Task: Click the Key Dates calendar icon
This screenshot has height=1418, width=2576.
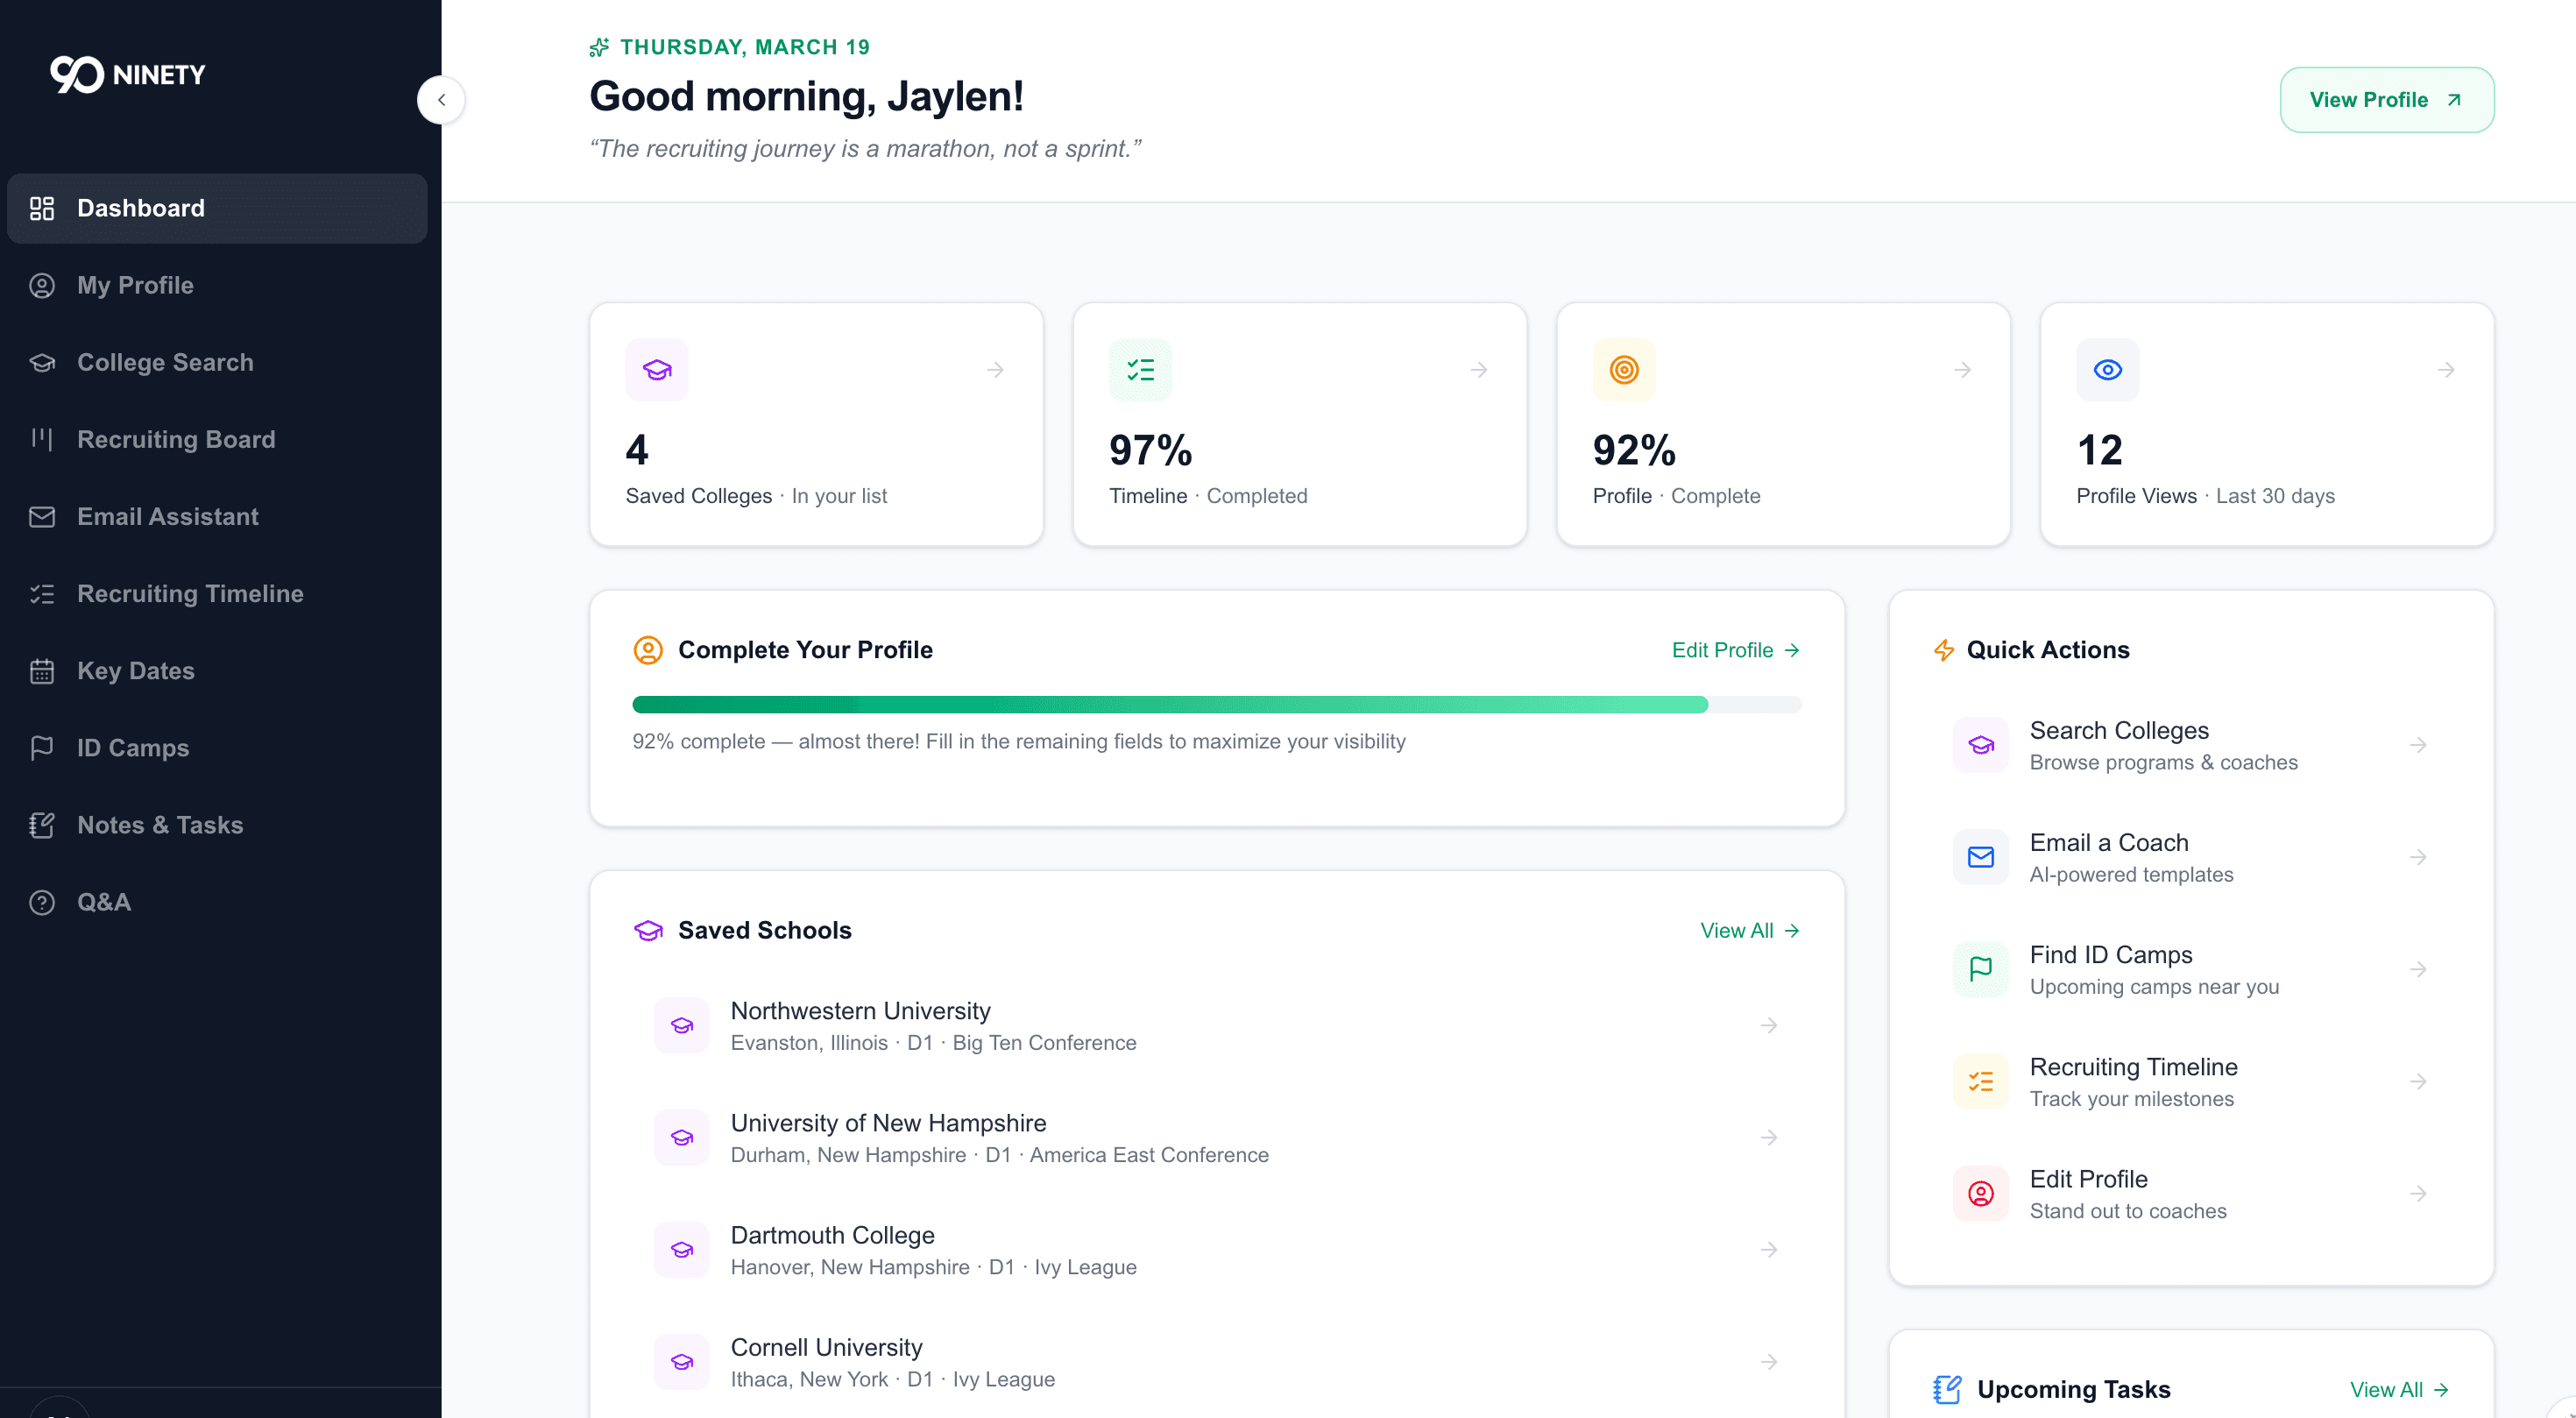Action: click(x=42, y=671)
